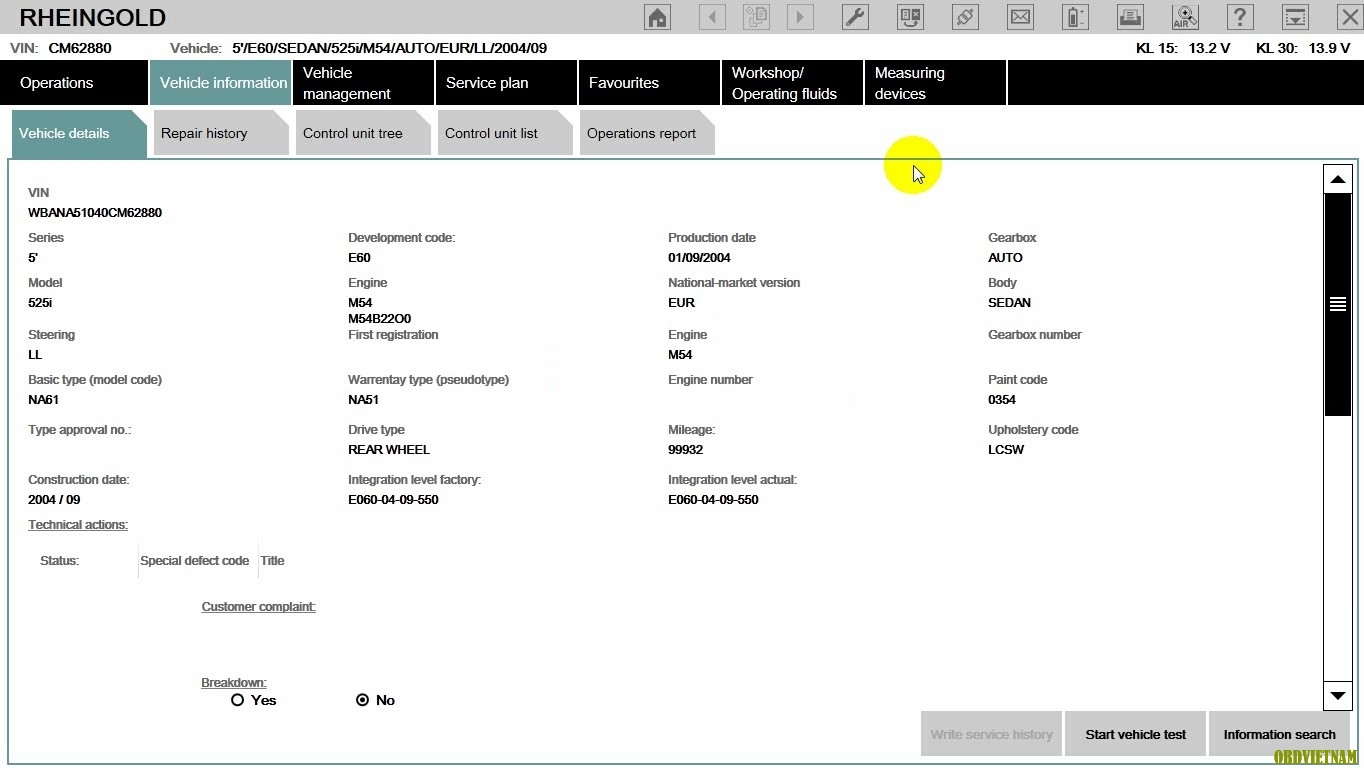Click the Status column header
Image resolution: width=1364 pixels, height=768 pixels.
(59, 561)
